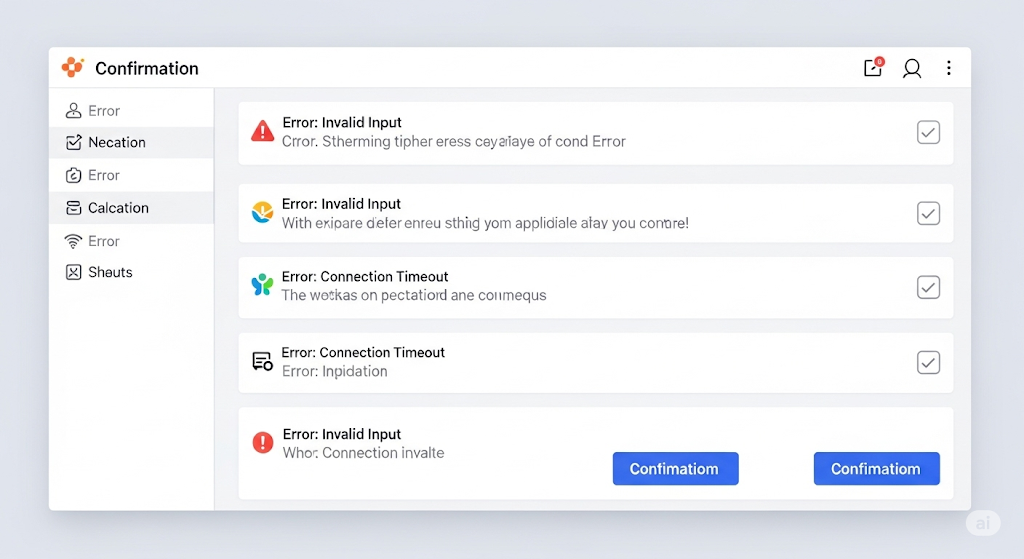Click the yellow-blue circular icon in second row
Image resolution: width=1024 pixels, height=559 pixels.
tap(263, 212)
